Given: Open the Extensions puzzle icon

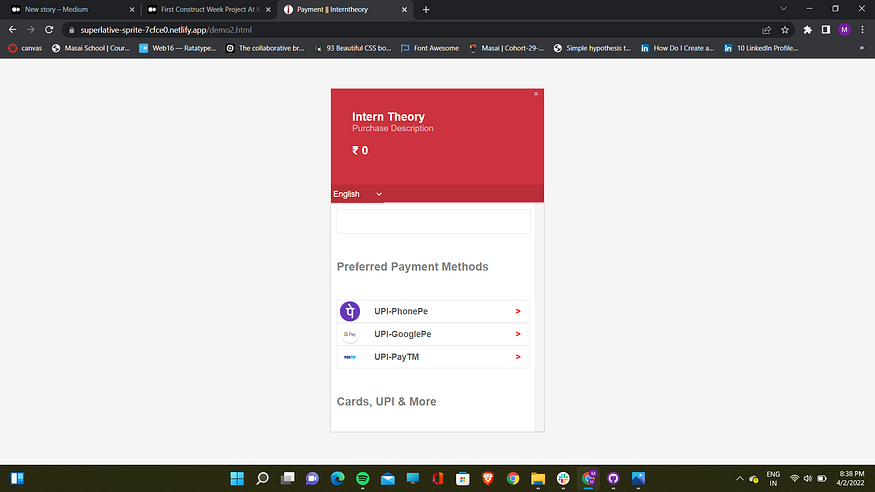Looking at the screenshot, I should 807,30.
